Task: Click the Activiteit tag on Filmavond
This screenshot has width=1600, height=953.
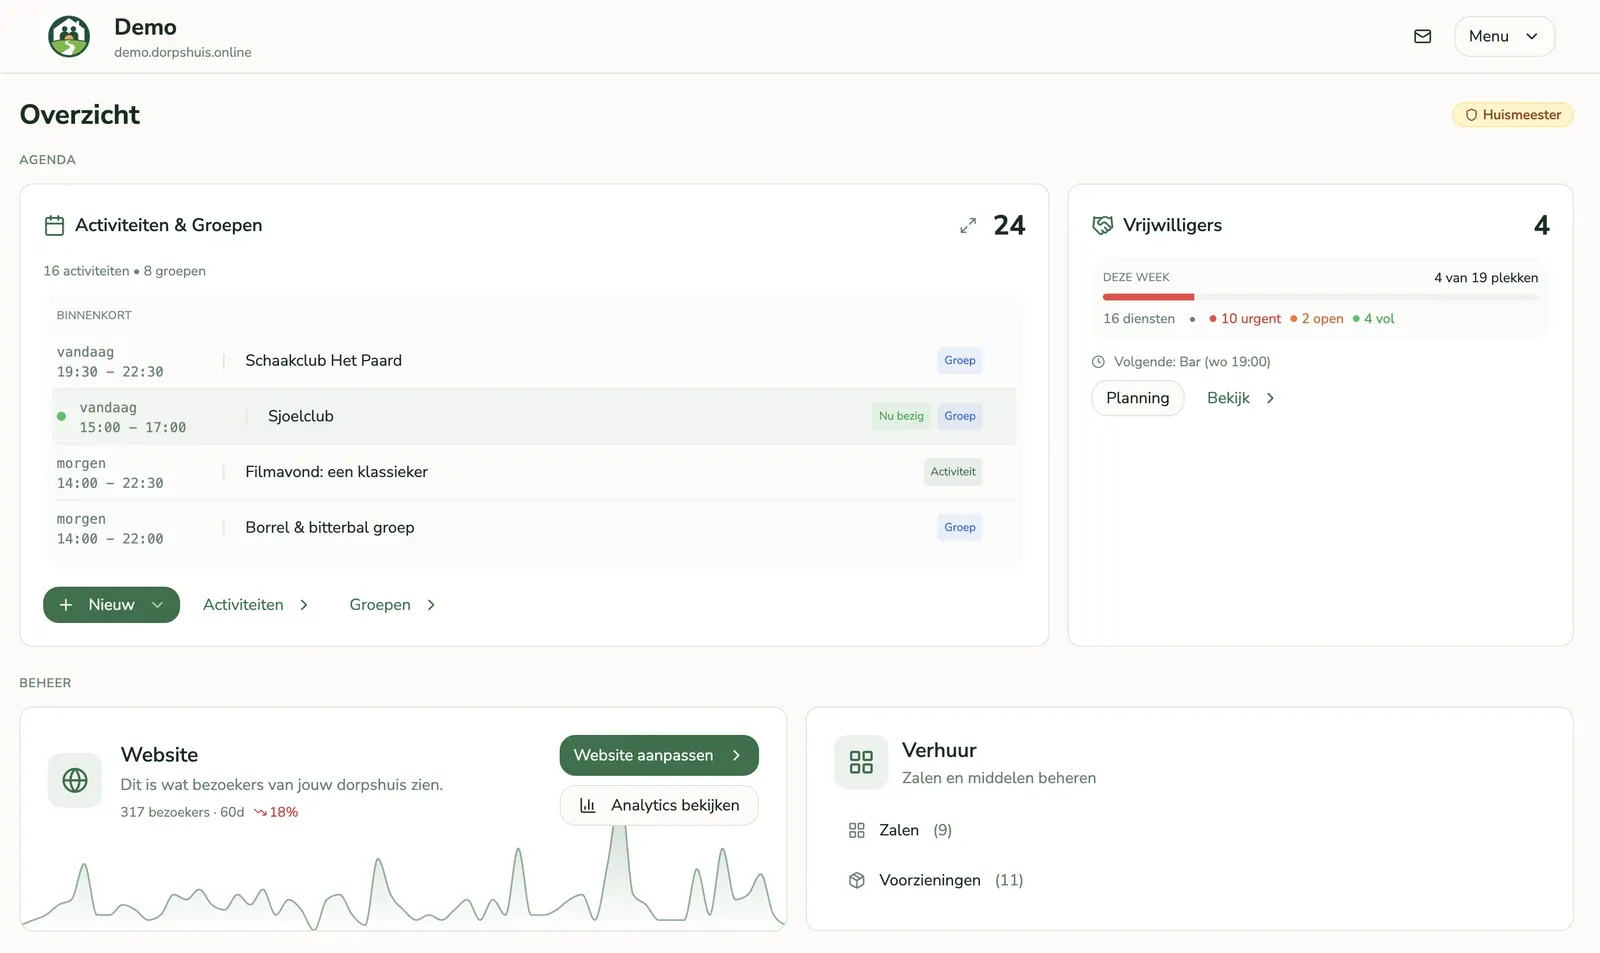Action: 952,472
